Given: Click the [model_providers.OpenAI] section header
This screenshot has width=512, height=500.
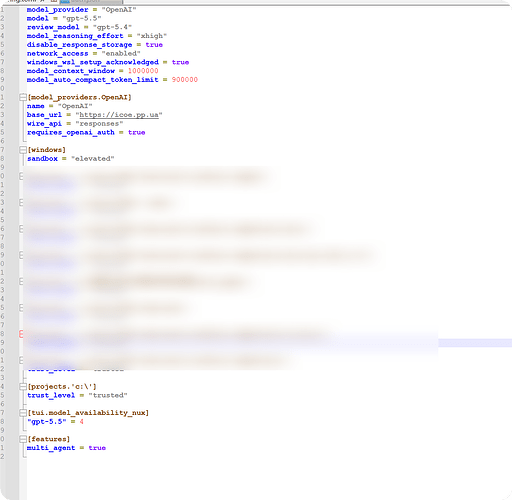Looking at the screenshot, I should click(79, 97).
